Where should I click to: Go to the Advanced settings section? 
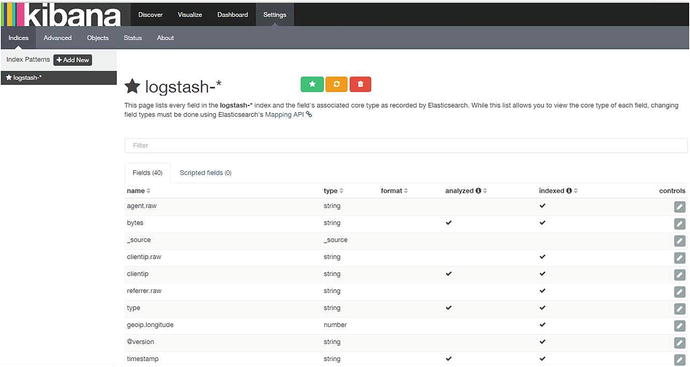coord(58,38)
